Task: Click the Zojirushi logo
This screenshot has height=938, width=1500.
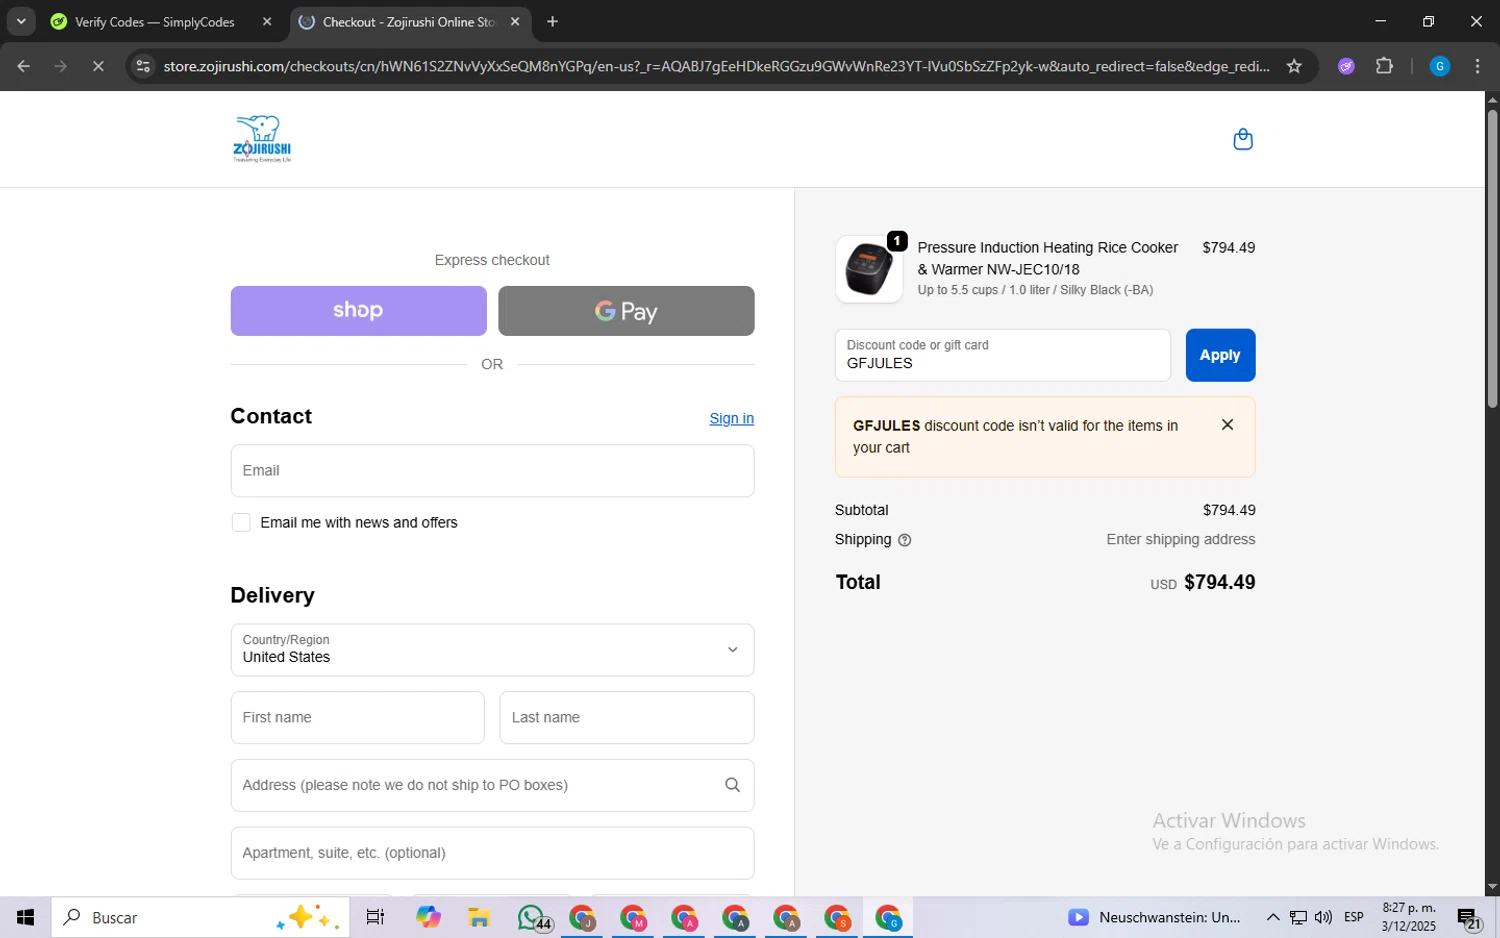Action: pyautogui.click(x=262, y=139)
